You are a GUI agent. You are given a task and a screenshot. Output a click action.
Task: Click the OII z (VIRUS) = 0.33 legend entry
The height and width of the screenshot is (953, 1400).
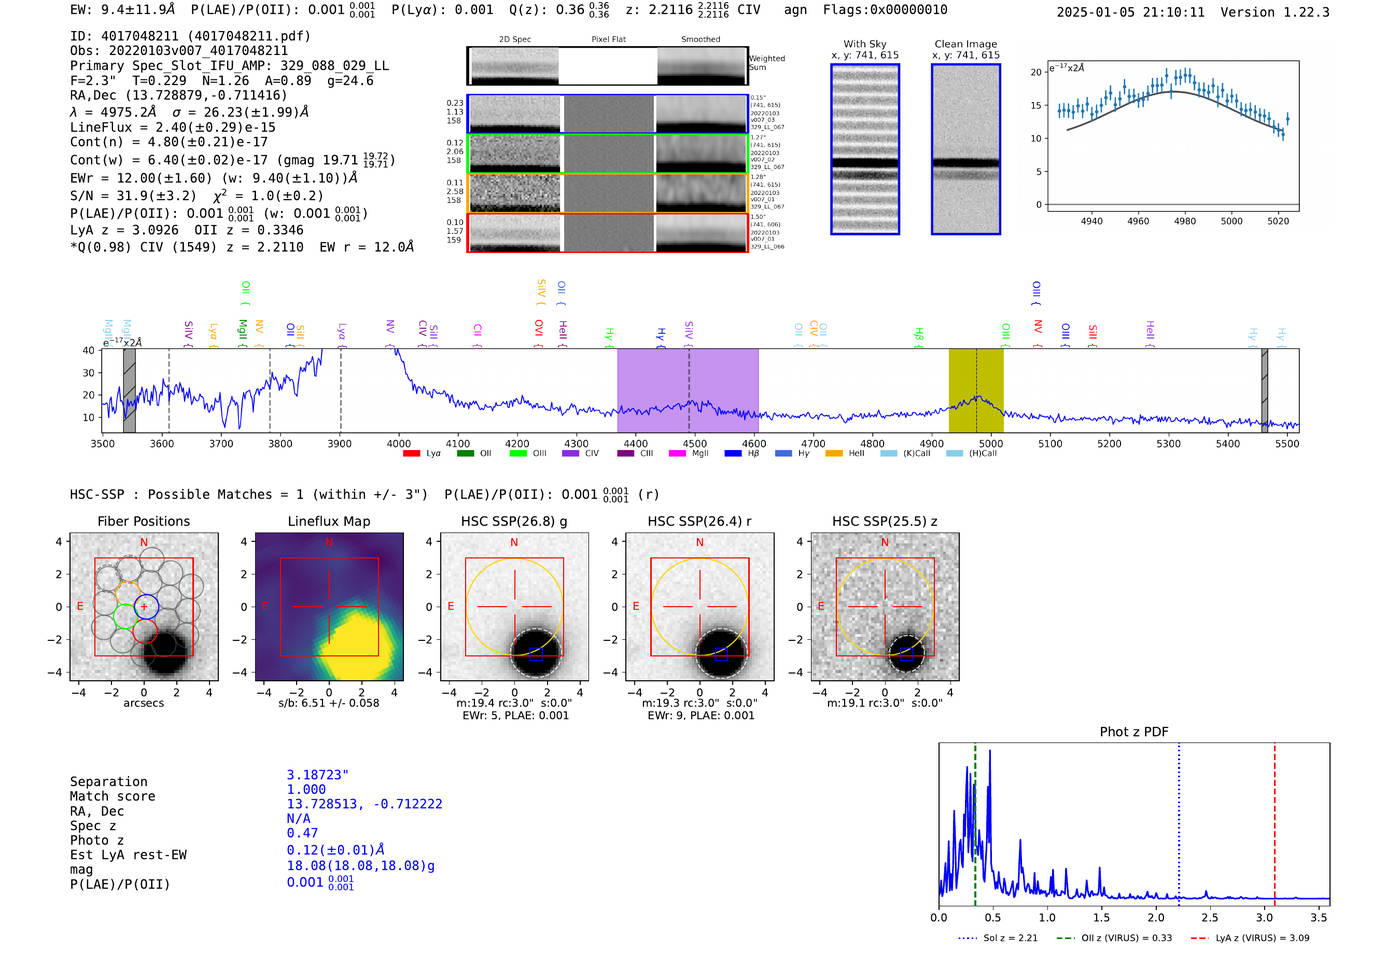(1114, 938)
